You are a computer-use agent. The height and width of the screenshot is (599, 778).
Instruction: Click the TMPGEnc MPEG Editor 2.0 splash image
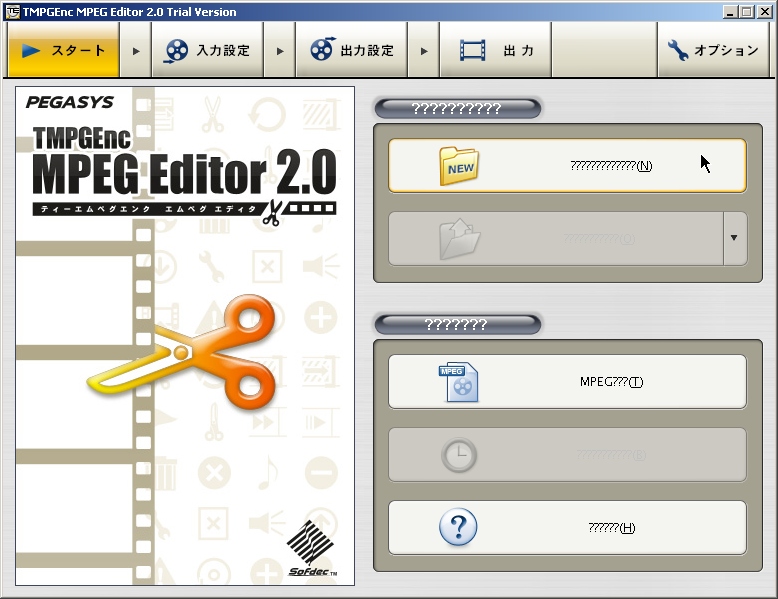[185, 336]
